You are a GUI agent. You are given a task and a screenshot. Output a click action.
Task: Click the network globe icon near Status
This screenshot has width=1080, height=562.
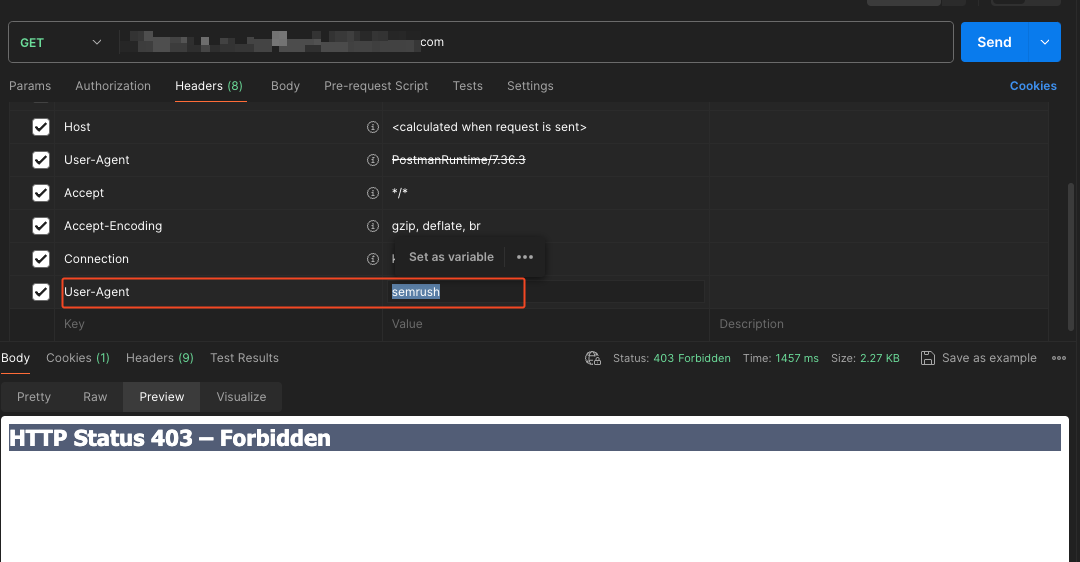pos(593,358)
